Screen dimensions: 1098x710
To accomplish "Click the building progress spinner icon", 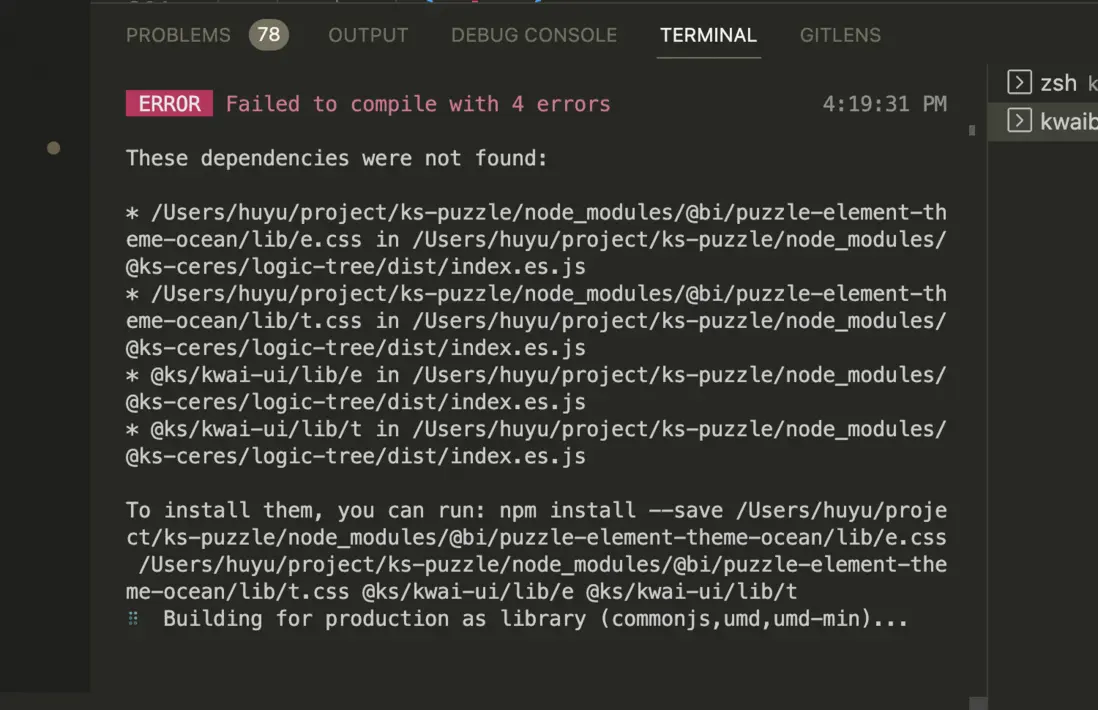I will 133,619.
